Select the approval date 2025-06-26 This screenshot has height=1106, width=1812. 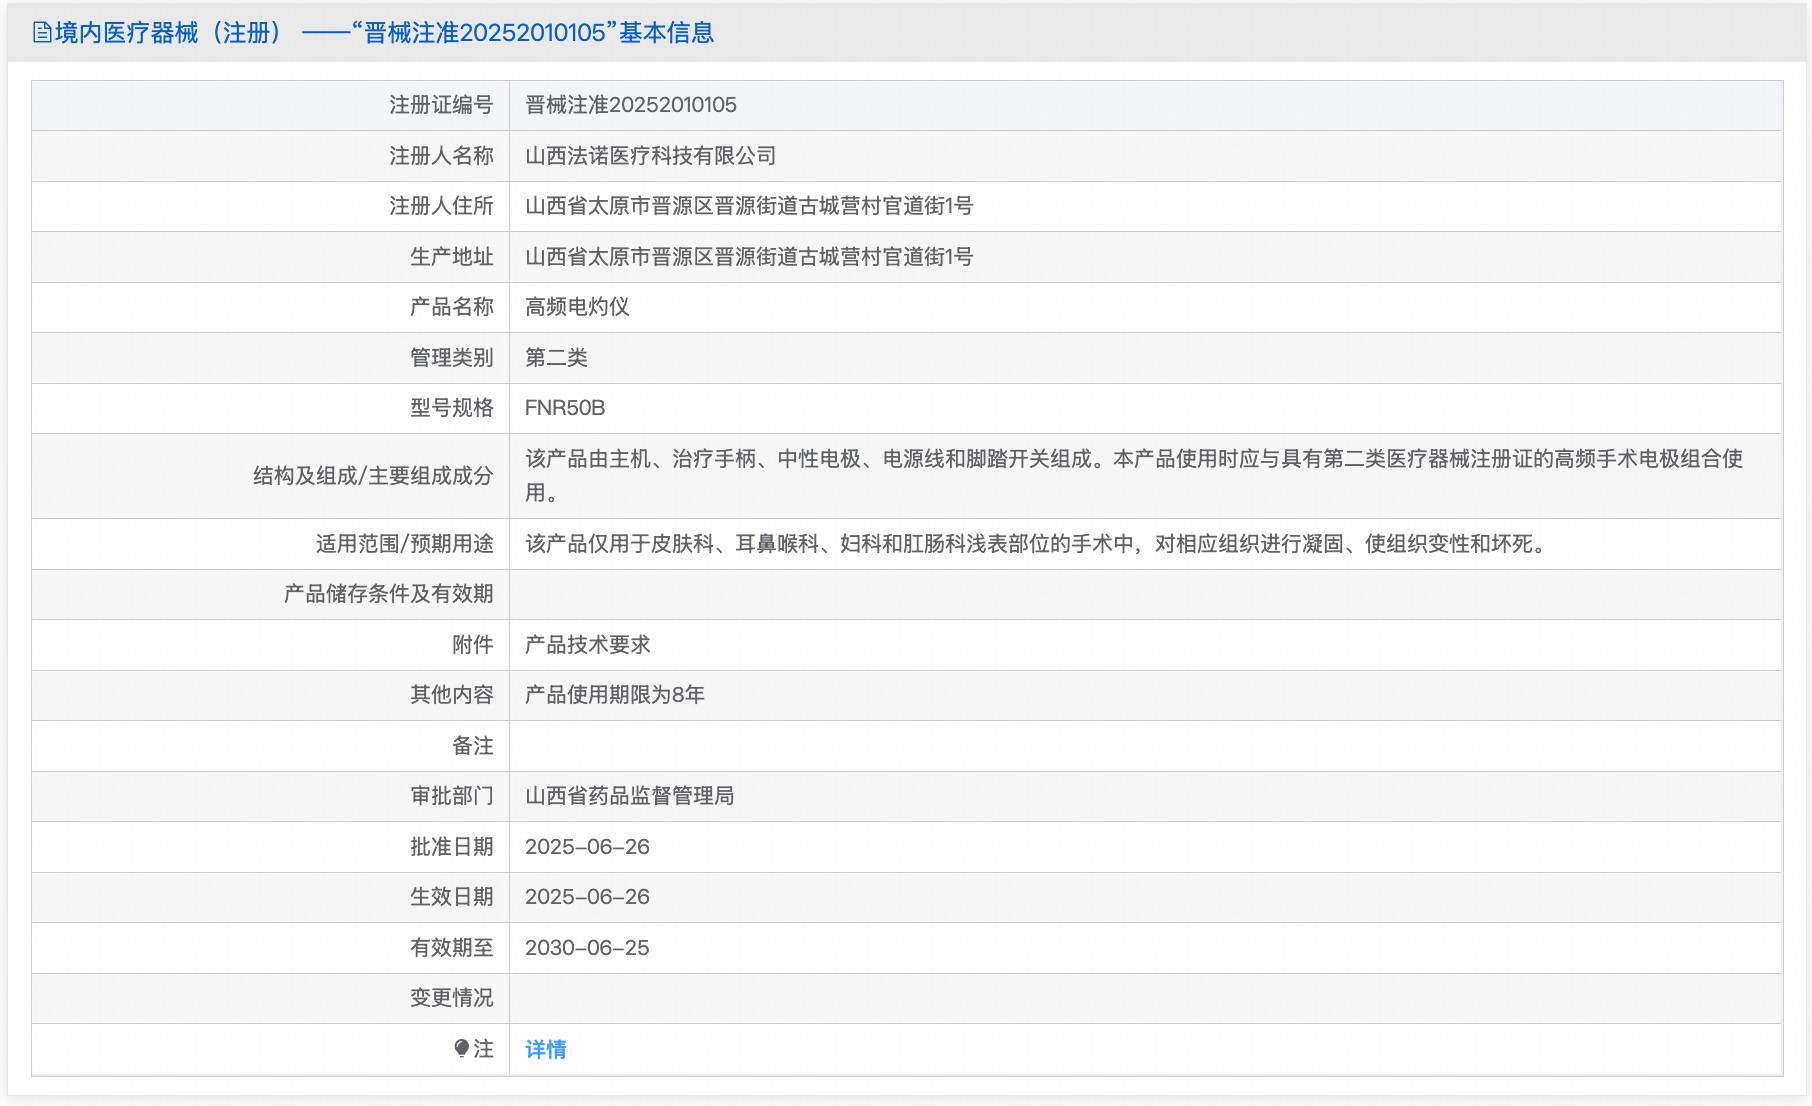pyautogui.click(x=587, y=847)
